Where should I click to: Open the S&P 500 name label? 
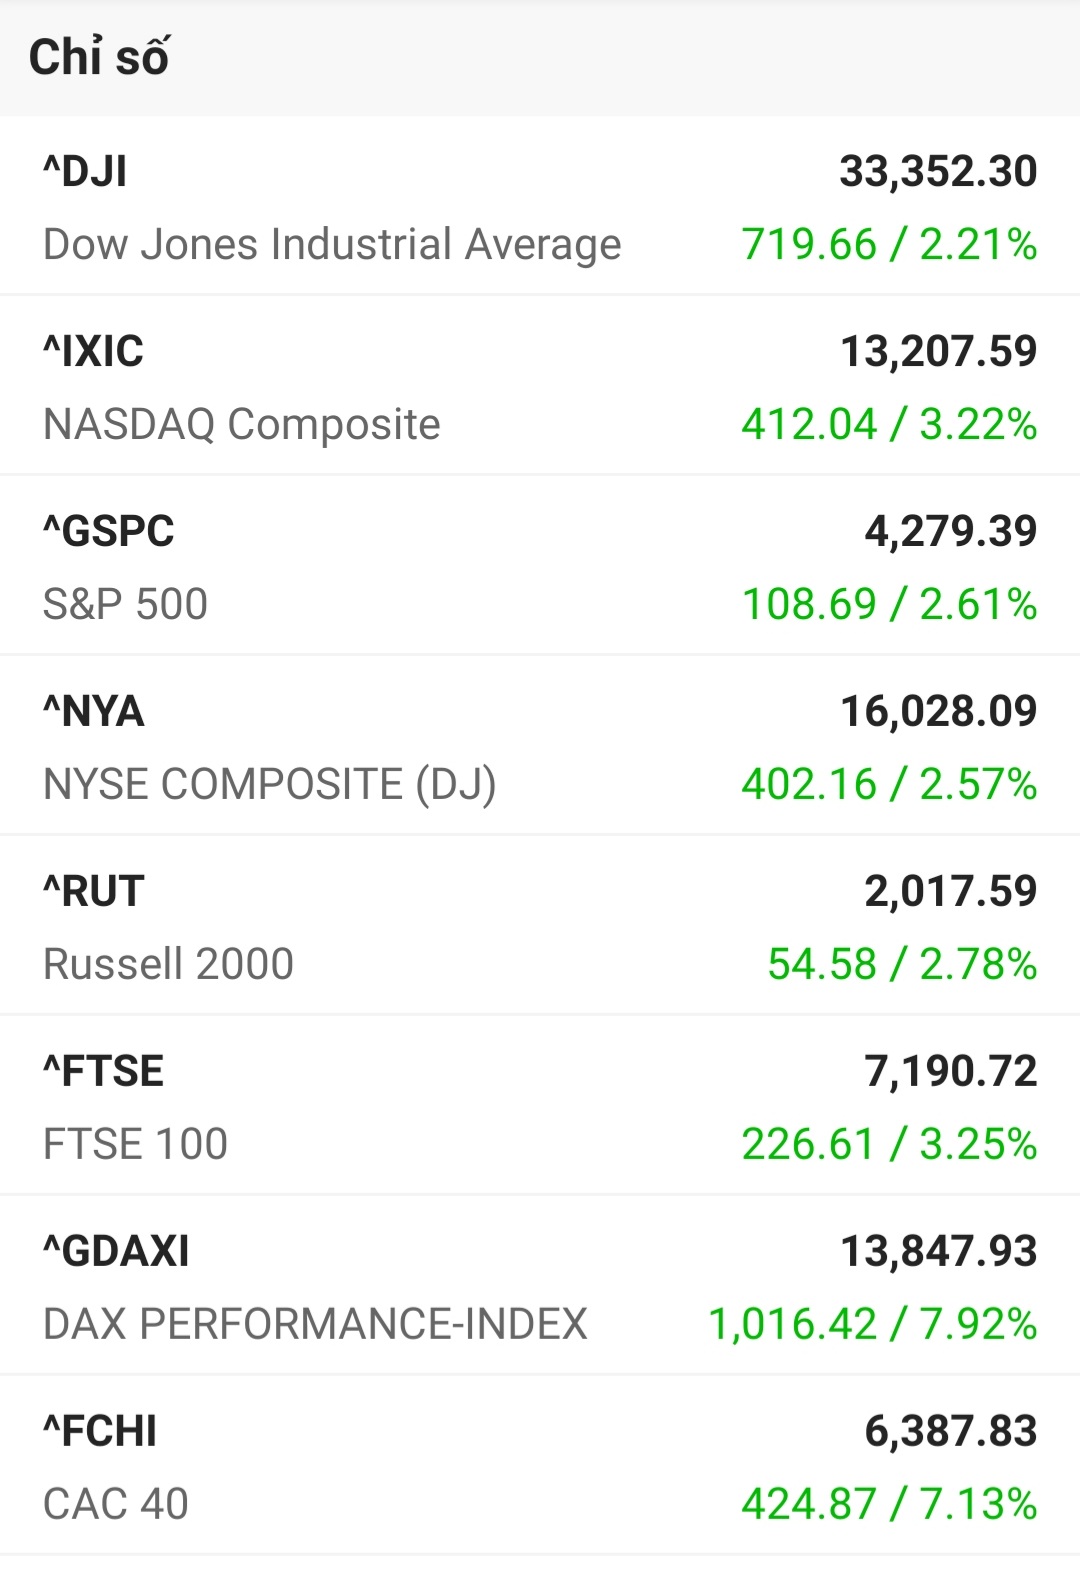tap(125, 605)
